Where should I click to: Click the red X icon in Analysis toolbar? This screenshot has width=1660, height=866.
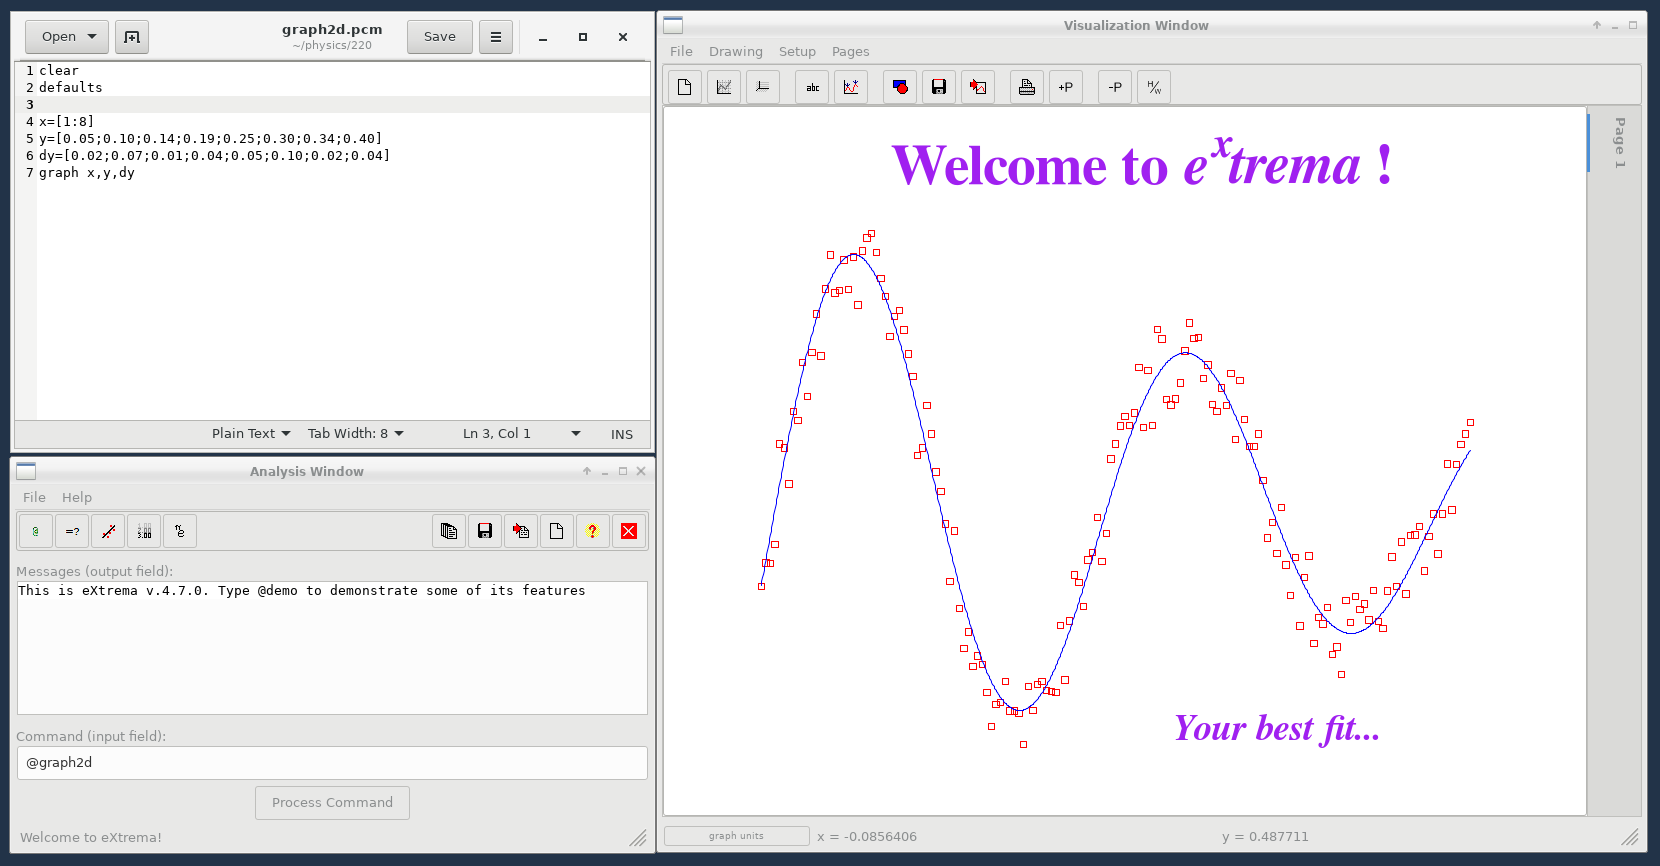click(x=629, y=531)
